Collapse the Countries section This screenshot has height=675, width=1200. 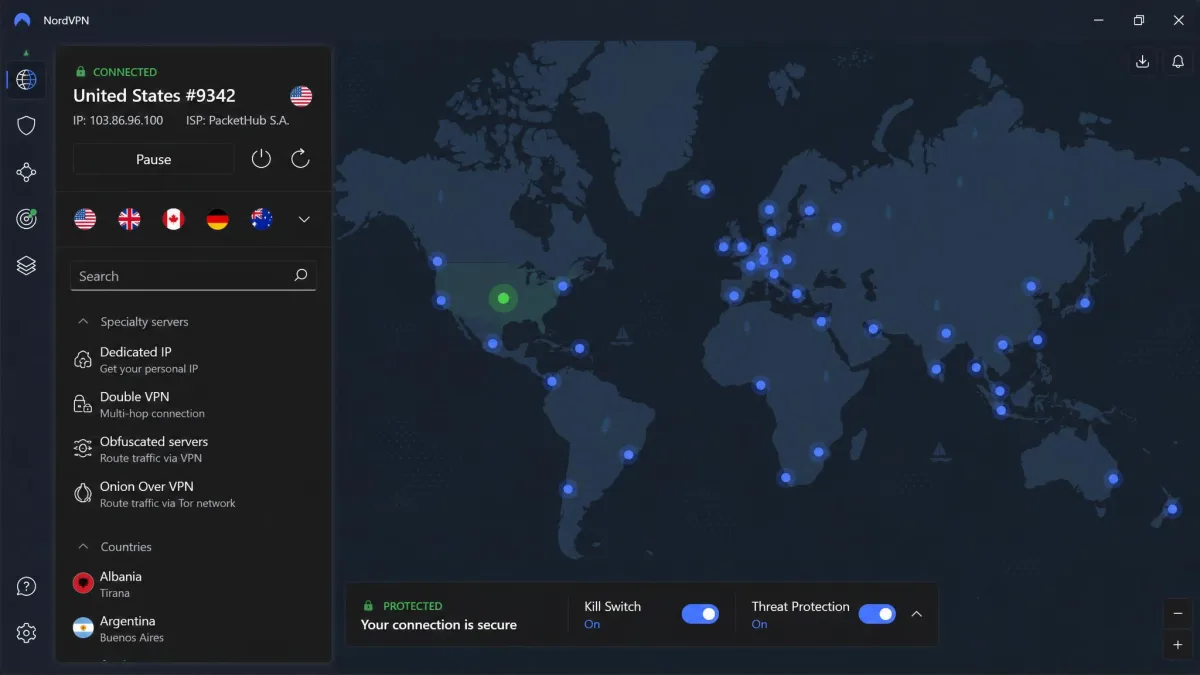point(84,547)
